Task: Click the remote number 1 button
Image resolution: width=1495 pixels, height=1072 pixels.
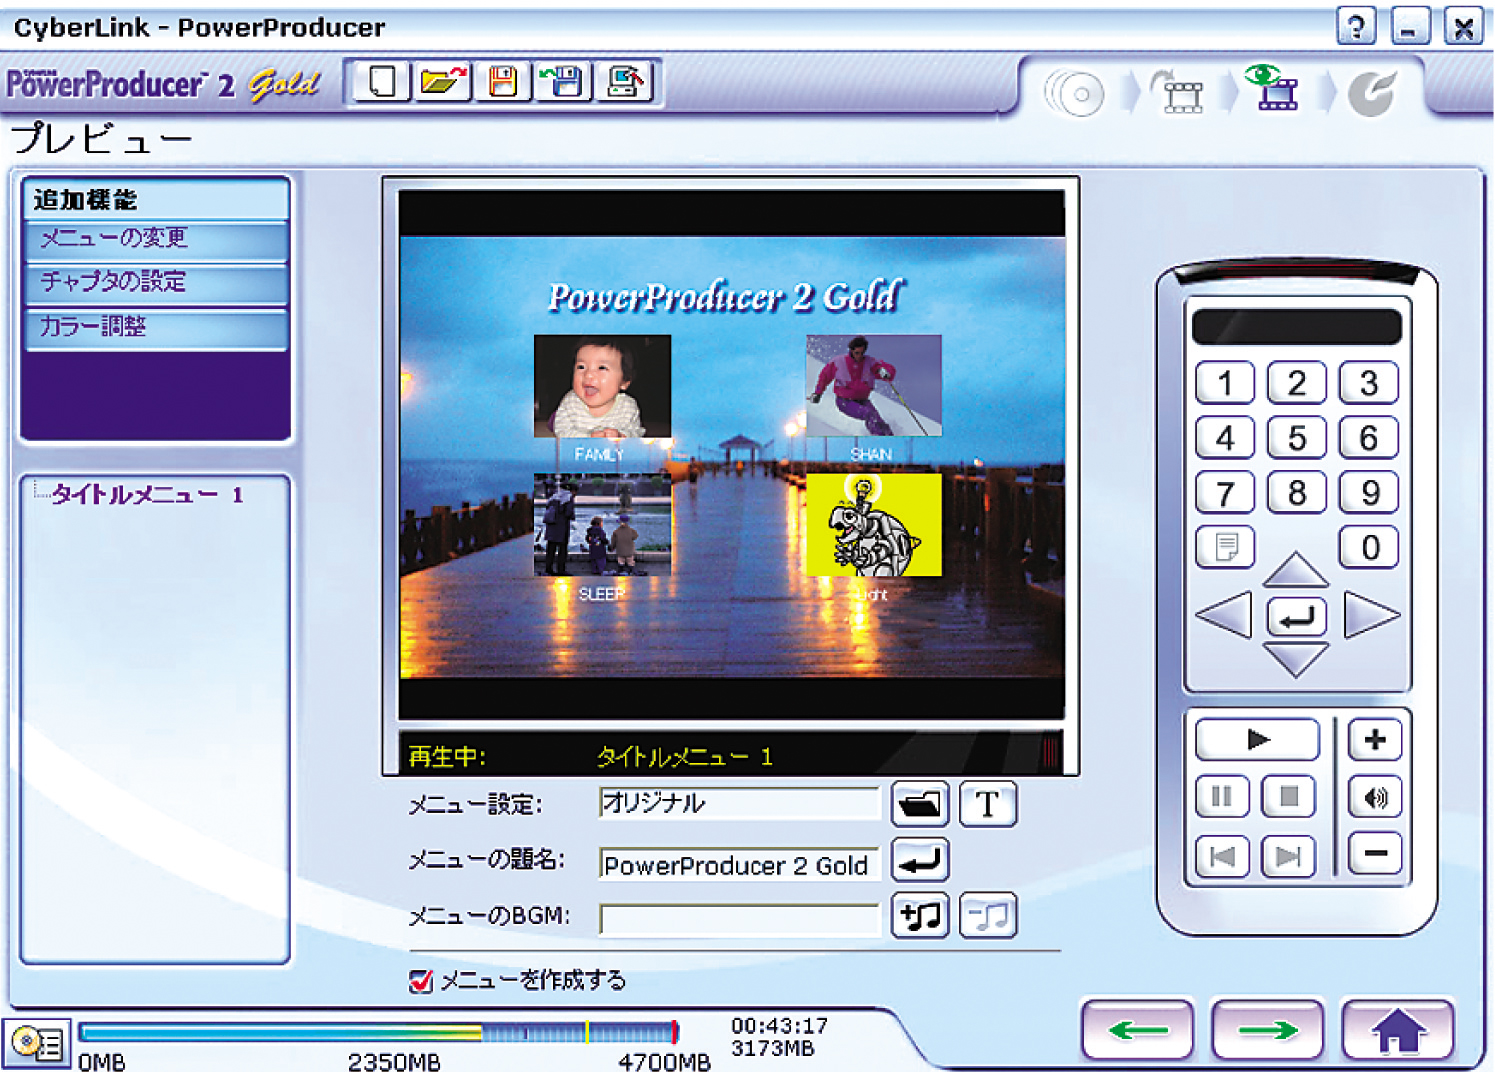Action: [1225, 383]
